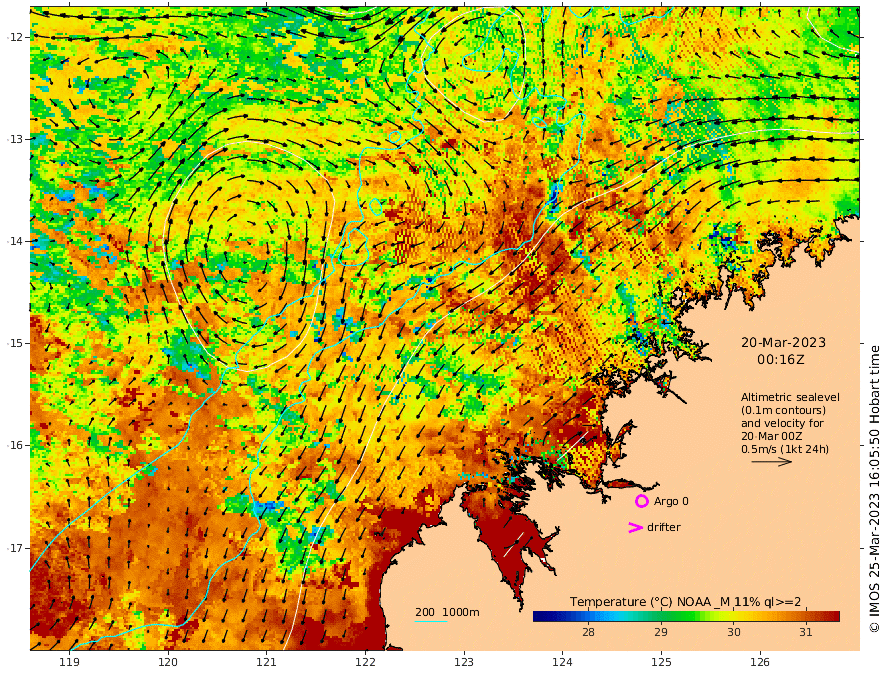Click the 20 Mar 00Z text

click(771, 437)
